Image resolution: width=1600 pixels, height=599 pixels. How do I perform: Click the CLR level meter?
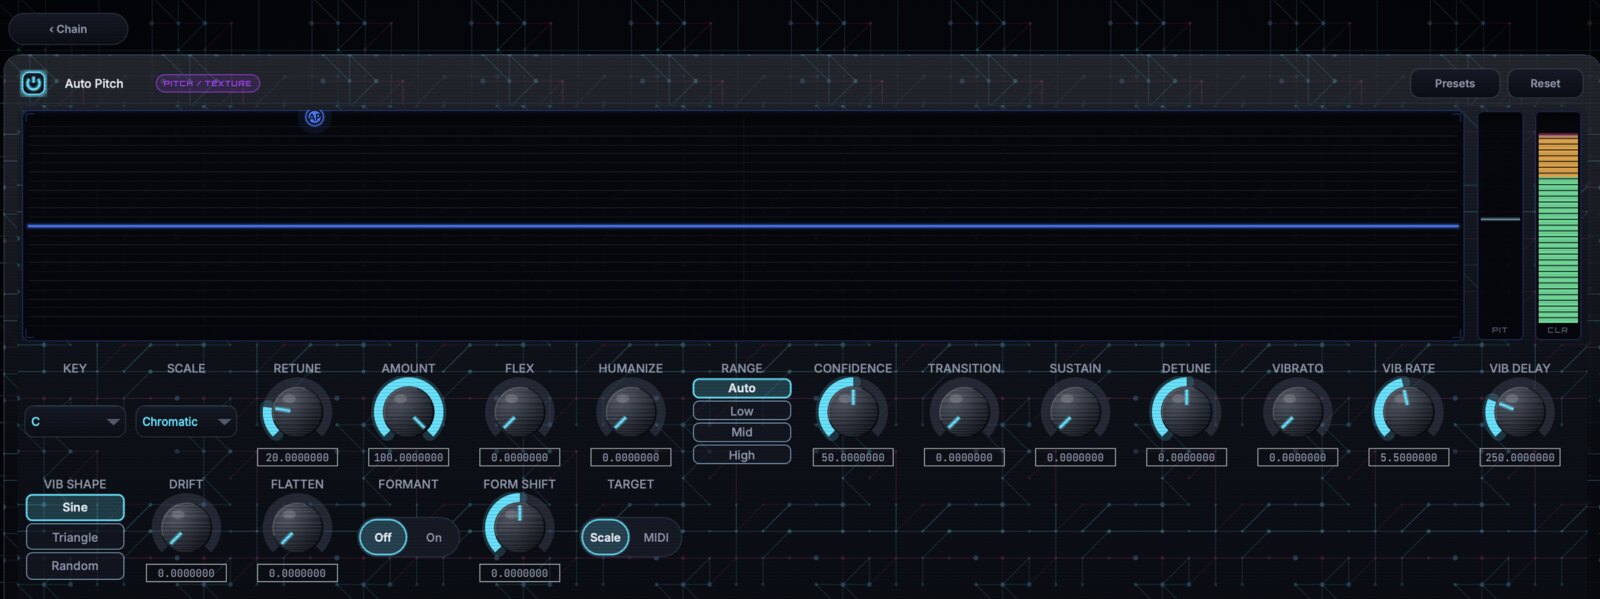tap(1558, 225)
